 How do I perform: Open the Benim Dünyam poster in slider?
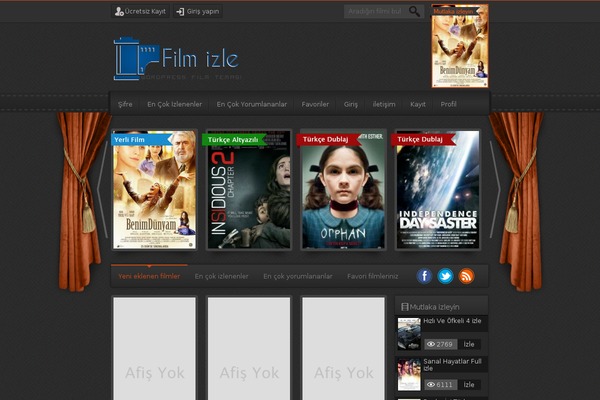click(x=155, y=190)
